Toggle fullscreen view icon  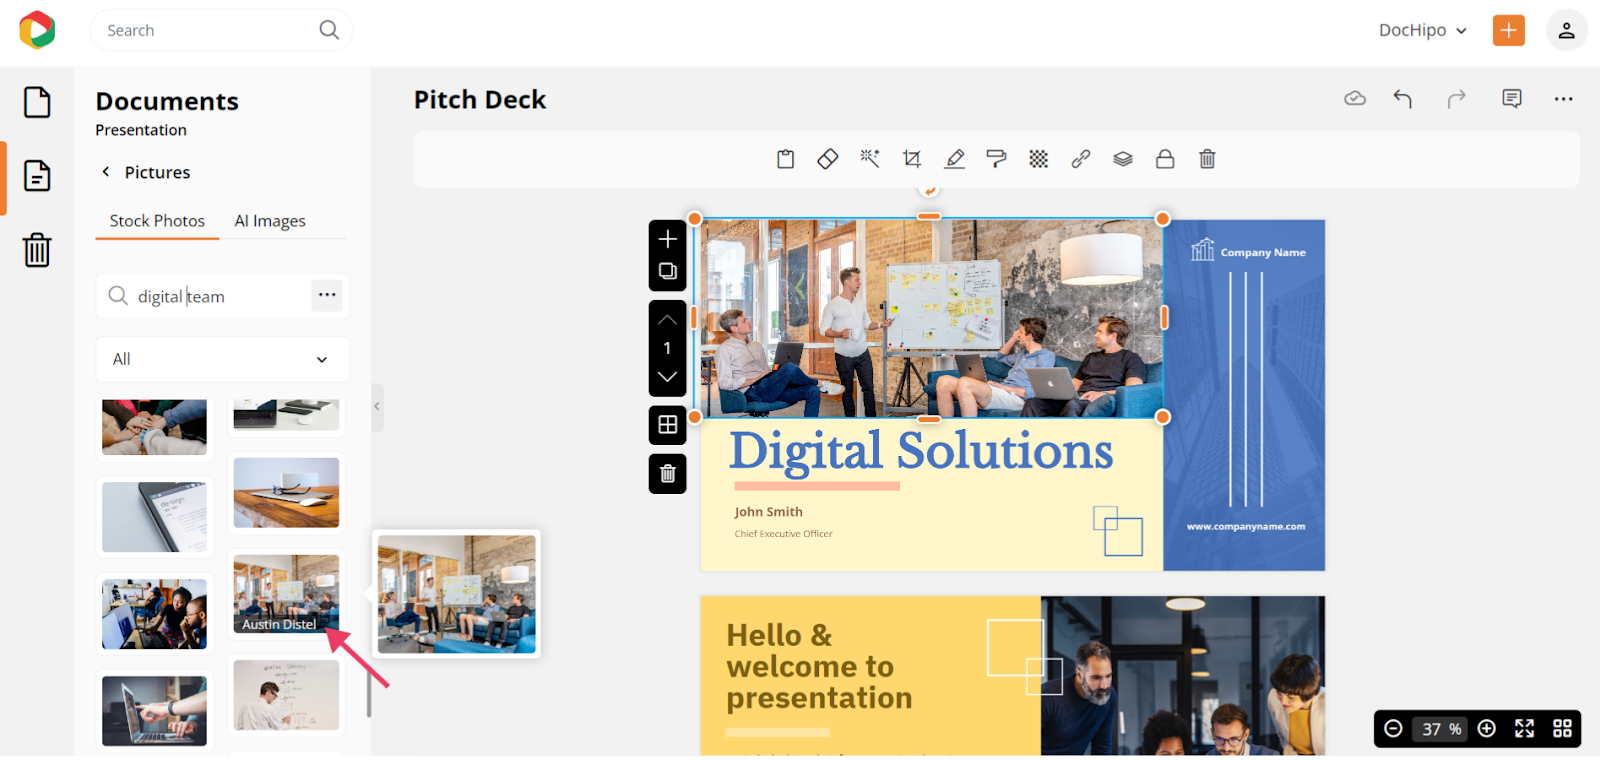pos(1524,729)
